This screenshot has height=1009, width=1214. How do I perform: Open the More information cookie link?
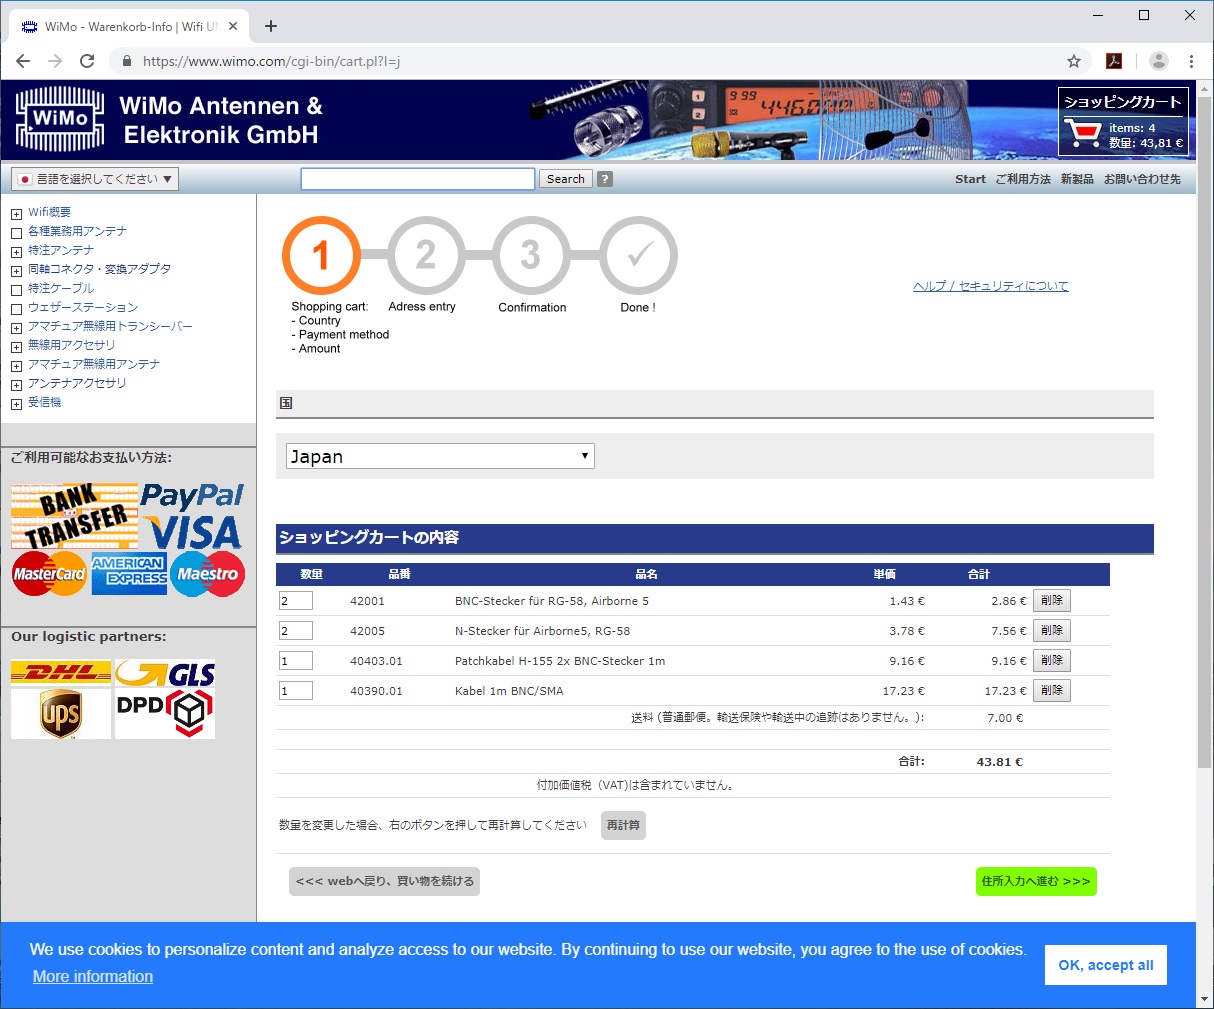93,976
